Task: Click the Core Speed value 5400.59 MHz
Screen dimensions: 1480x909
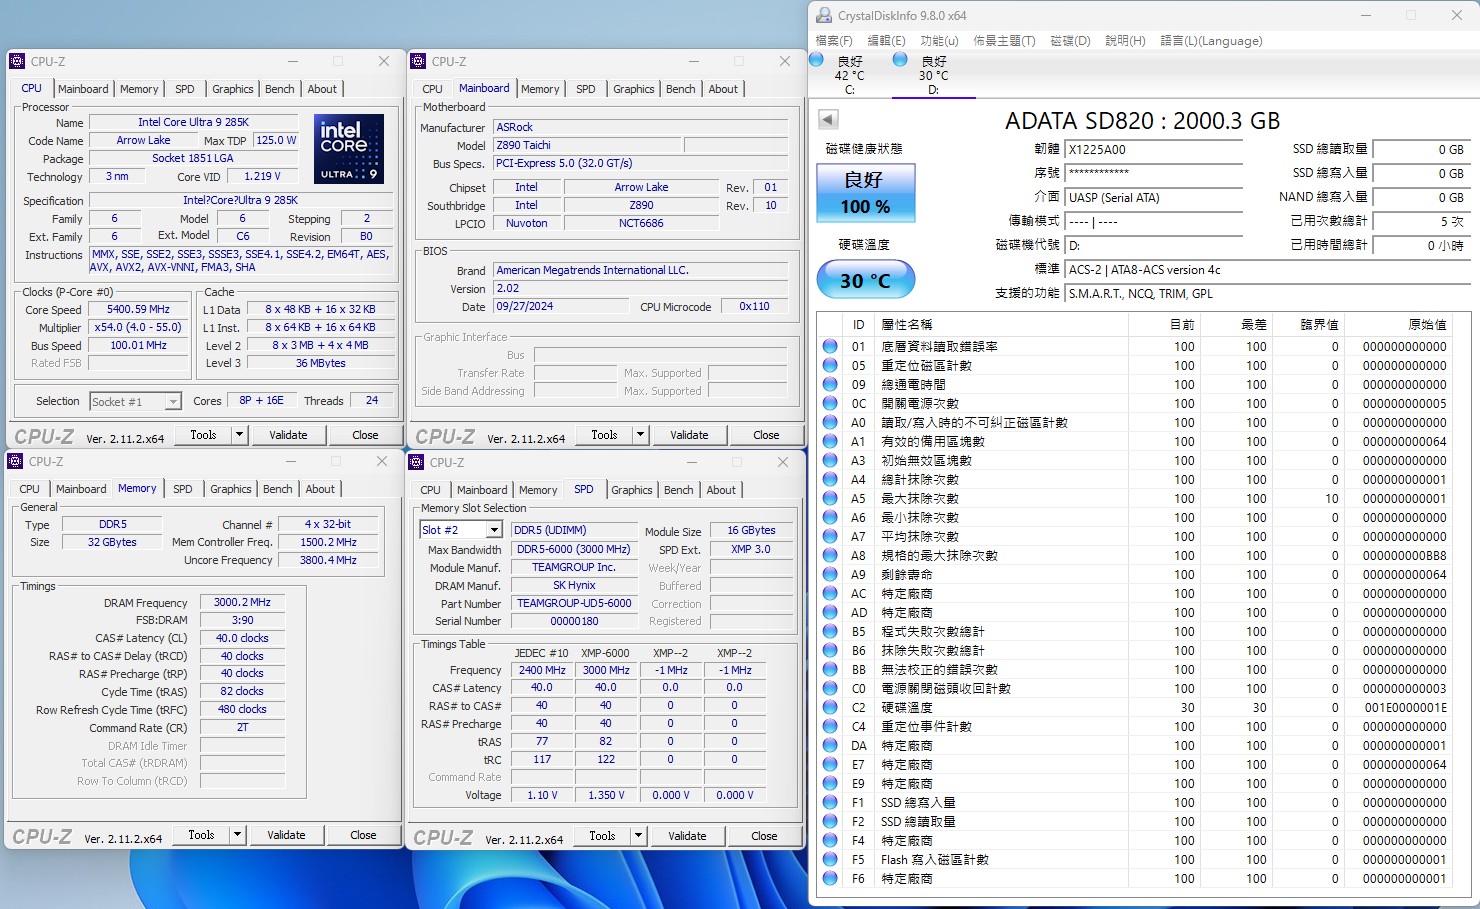Action: coord(138,309)
